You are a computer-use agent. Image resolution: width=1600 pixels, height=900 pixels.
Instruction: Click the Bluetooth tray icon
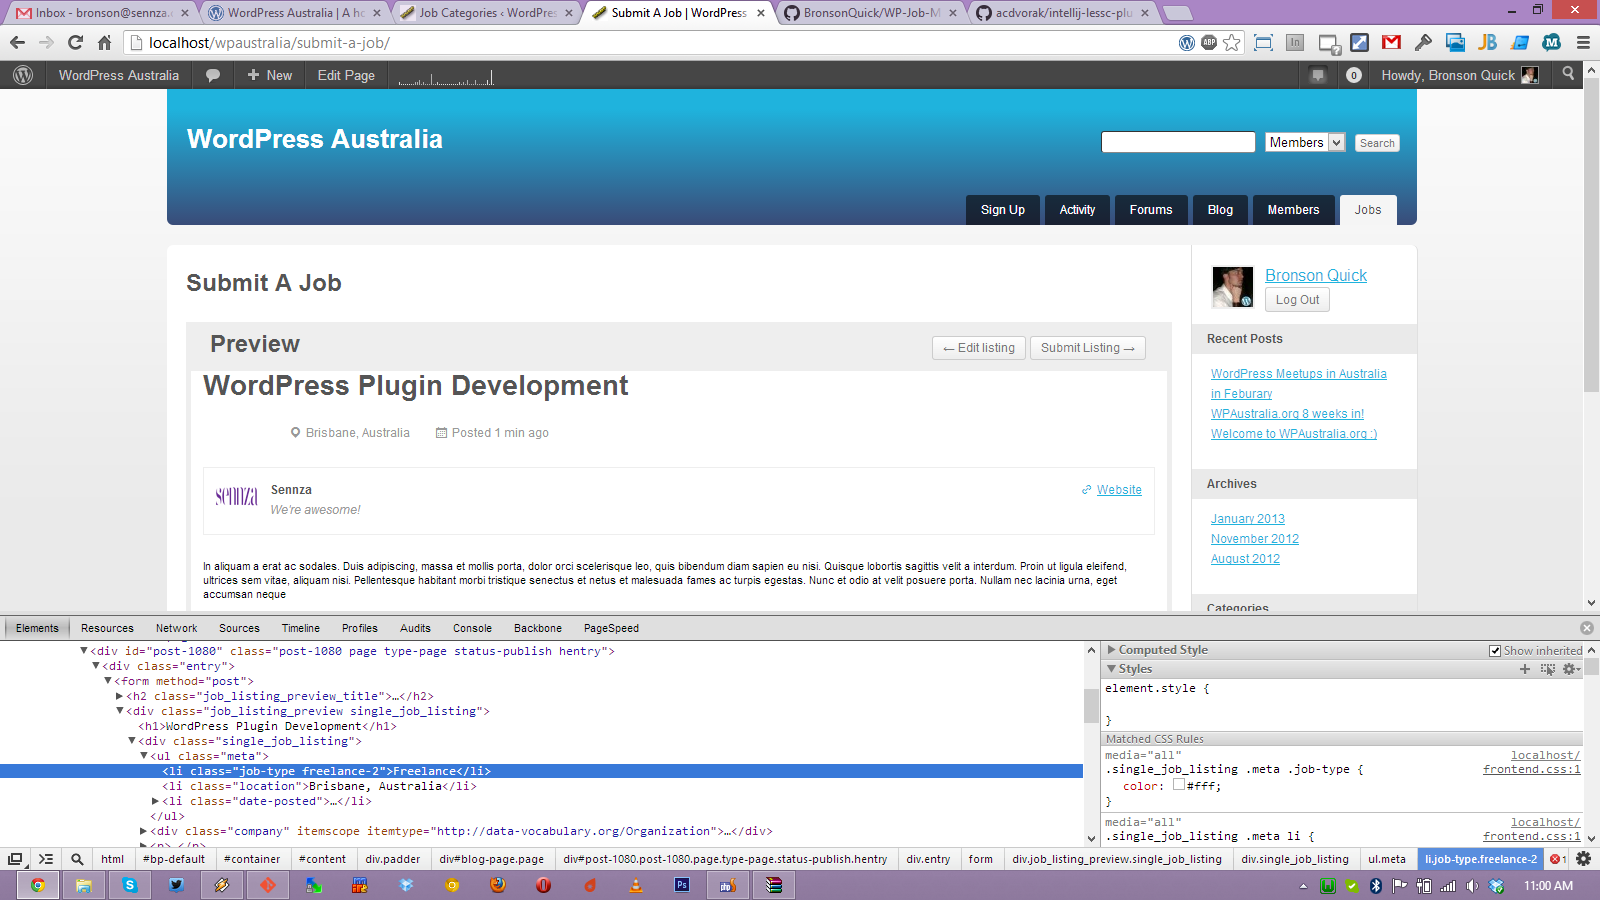1376,886
